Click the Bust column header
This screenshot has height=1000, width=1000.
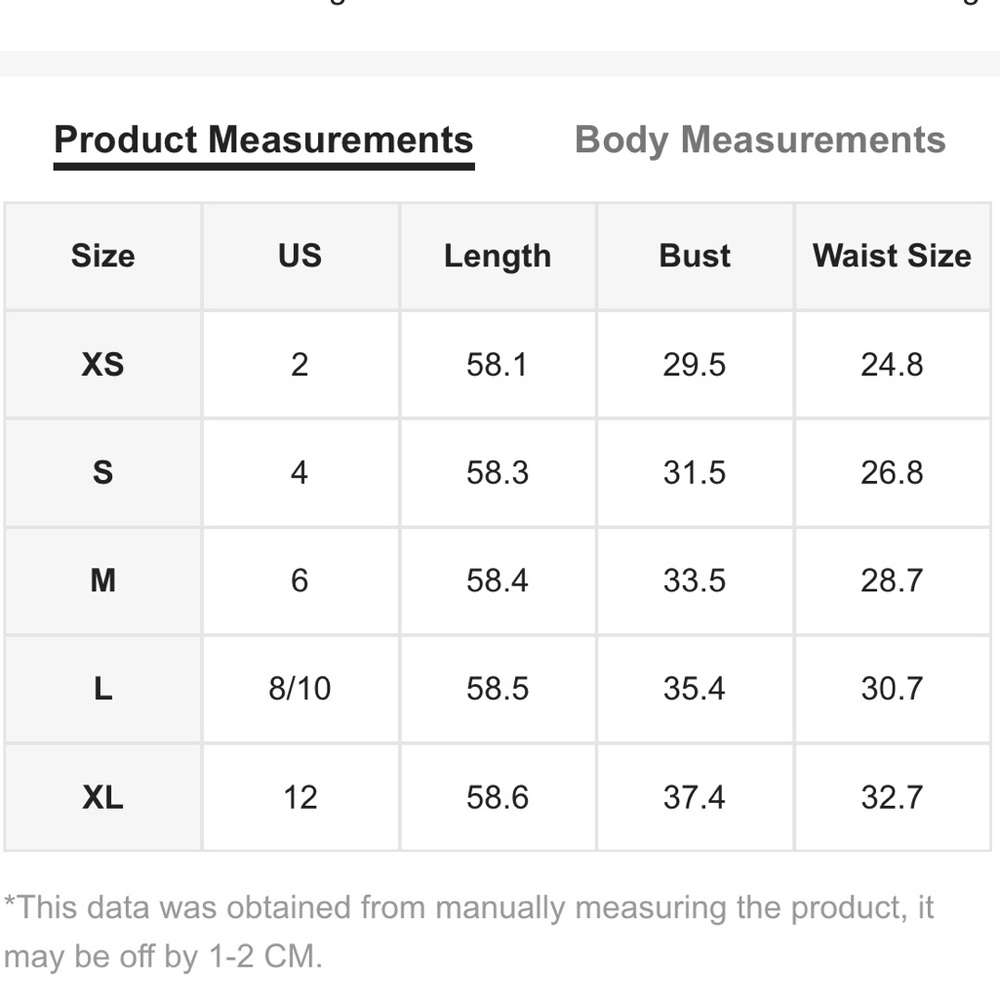coord(695,256)
